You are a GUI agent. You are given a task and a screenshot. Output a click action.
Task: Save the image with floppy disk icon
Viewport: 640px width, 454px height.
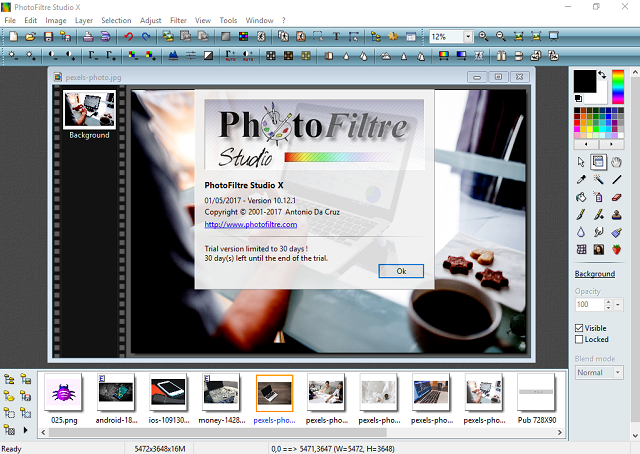48,37
